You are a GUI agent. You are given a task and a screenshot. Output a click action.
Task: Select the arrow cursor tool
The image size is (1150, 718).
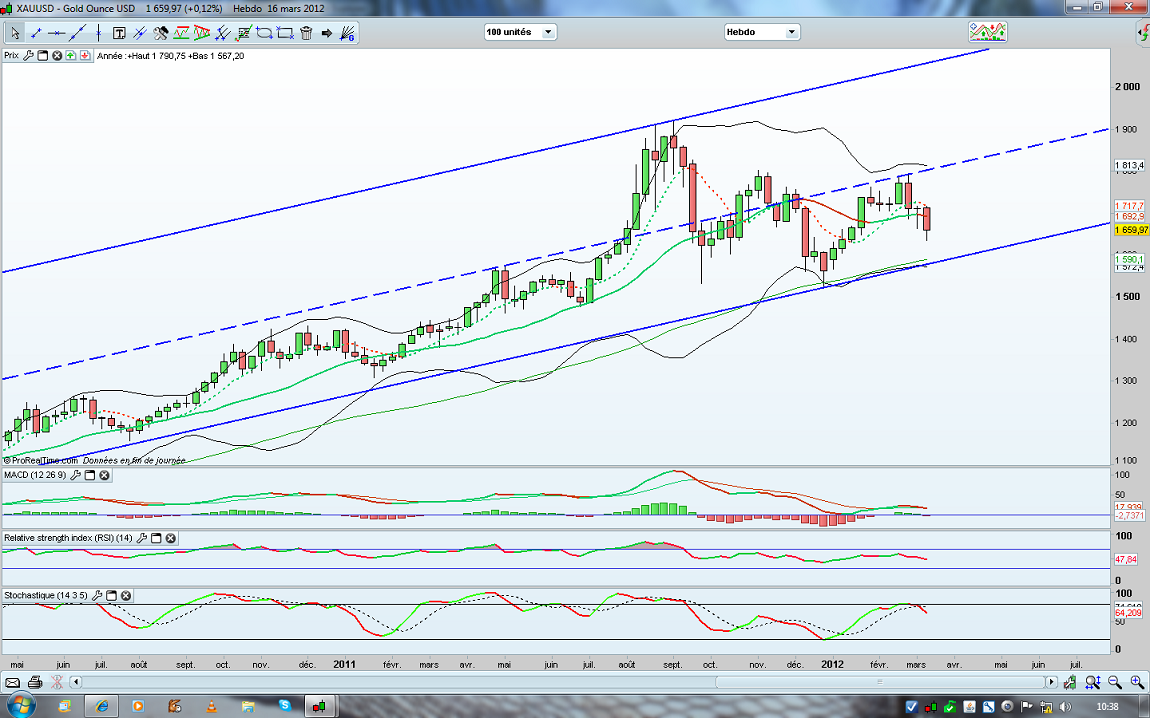point(15,32)
